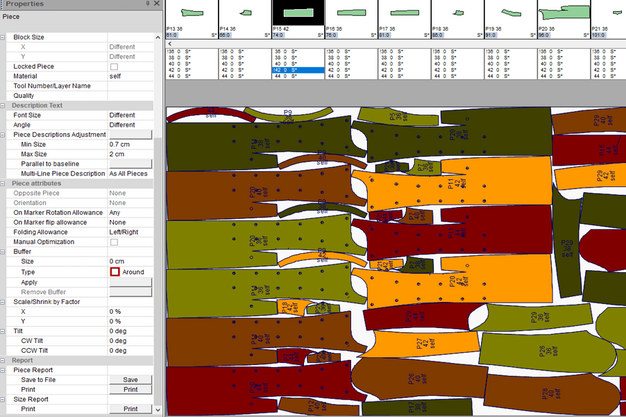The width and height of the screenshot is (626, 417).
Task: Choose the P16 piece preview icon
Action: pos(349,14)
